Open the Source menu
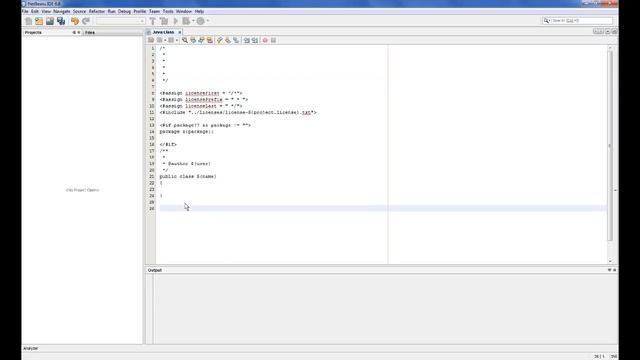640x360 pixels. [x=80, y=11]
